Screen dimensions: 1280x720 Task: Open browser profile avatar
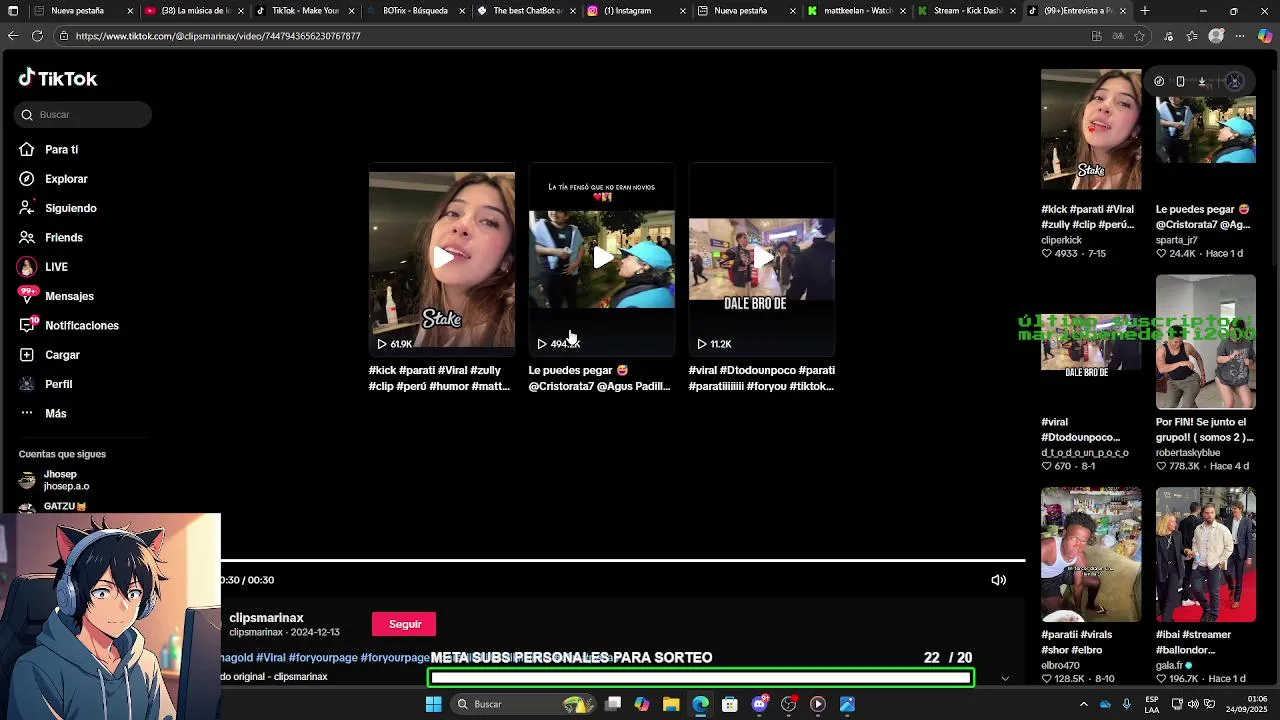1216,36
